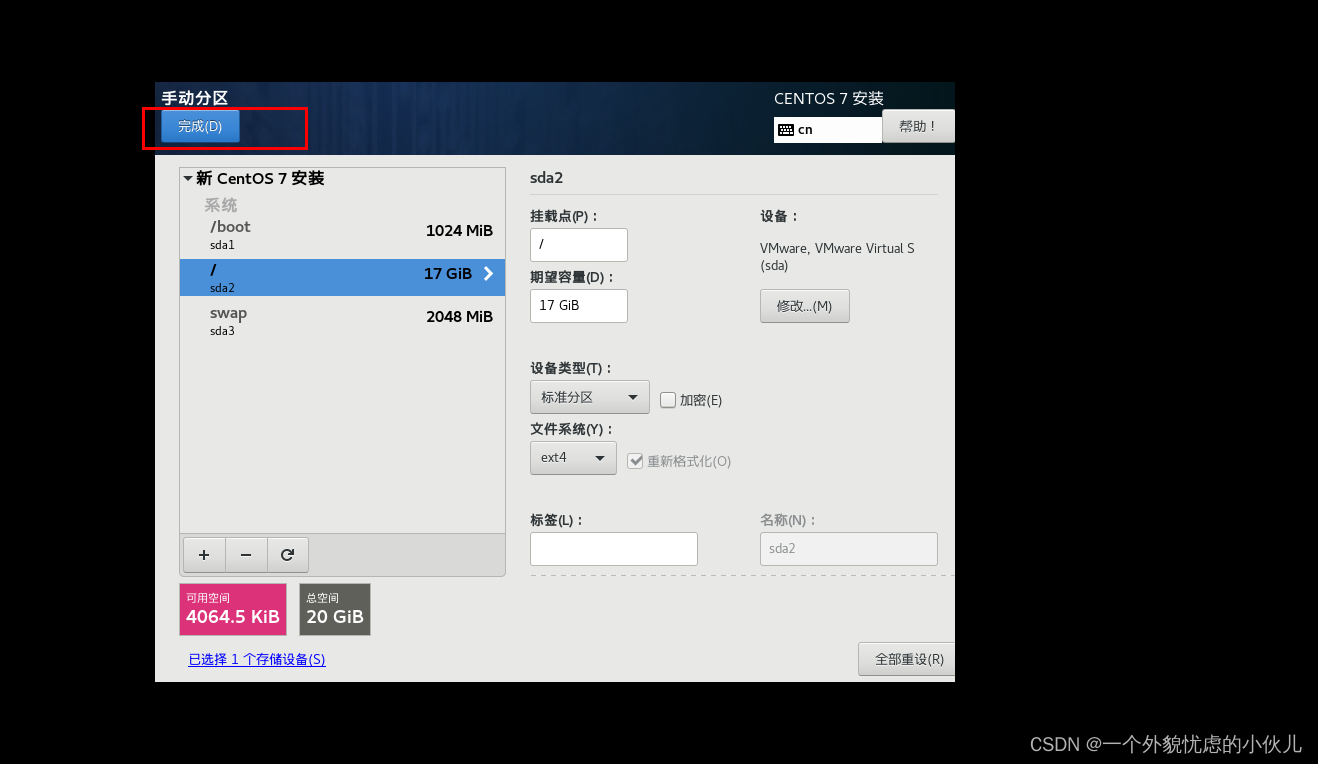Toggle the 重新格式化(O) reformat checkbox

coord(635,461)
